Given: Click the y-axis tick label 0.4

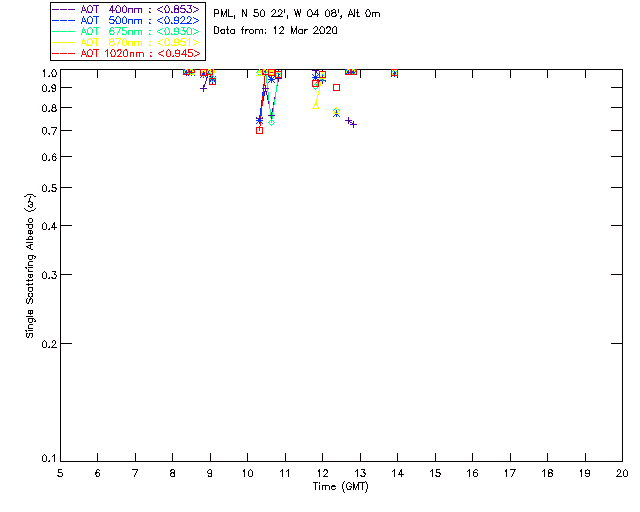Looking at the screenshot, I should point(49,226).
